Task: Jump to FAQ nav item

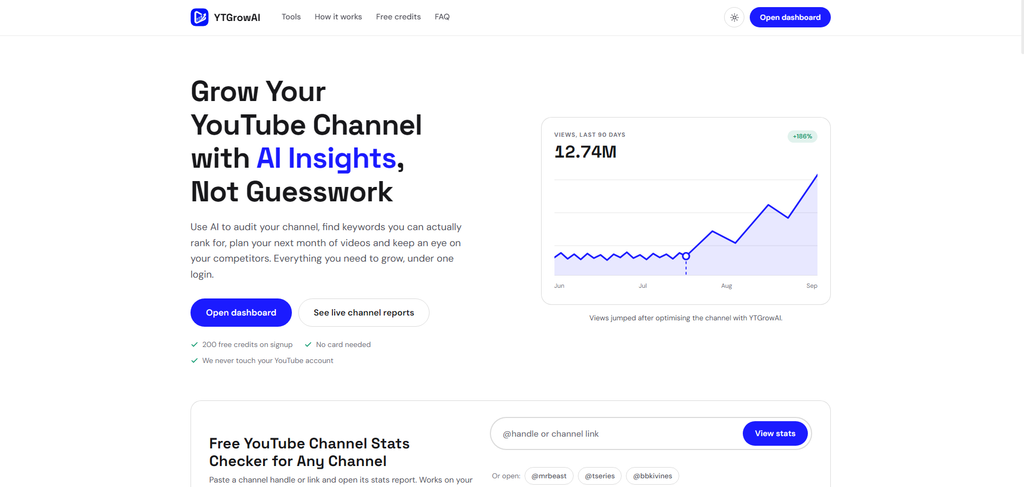Action: click(442, 17)
